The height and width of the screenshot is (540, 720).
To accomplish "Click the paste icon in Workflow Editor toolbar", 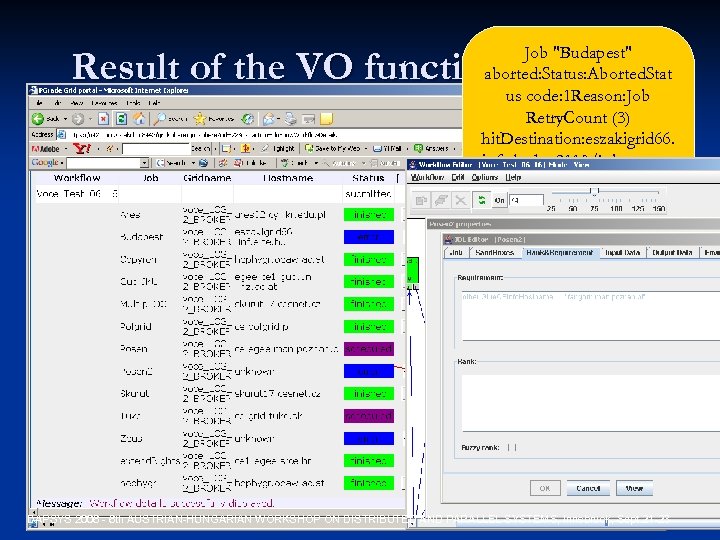I will pos(441,200).
